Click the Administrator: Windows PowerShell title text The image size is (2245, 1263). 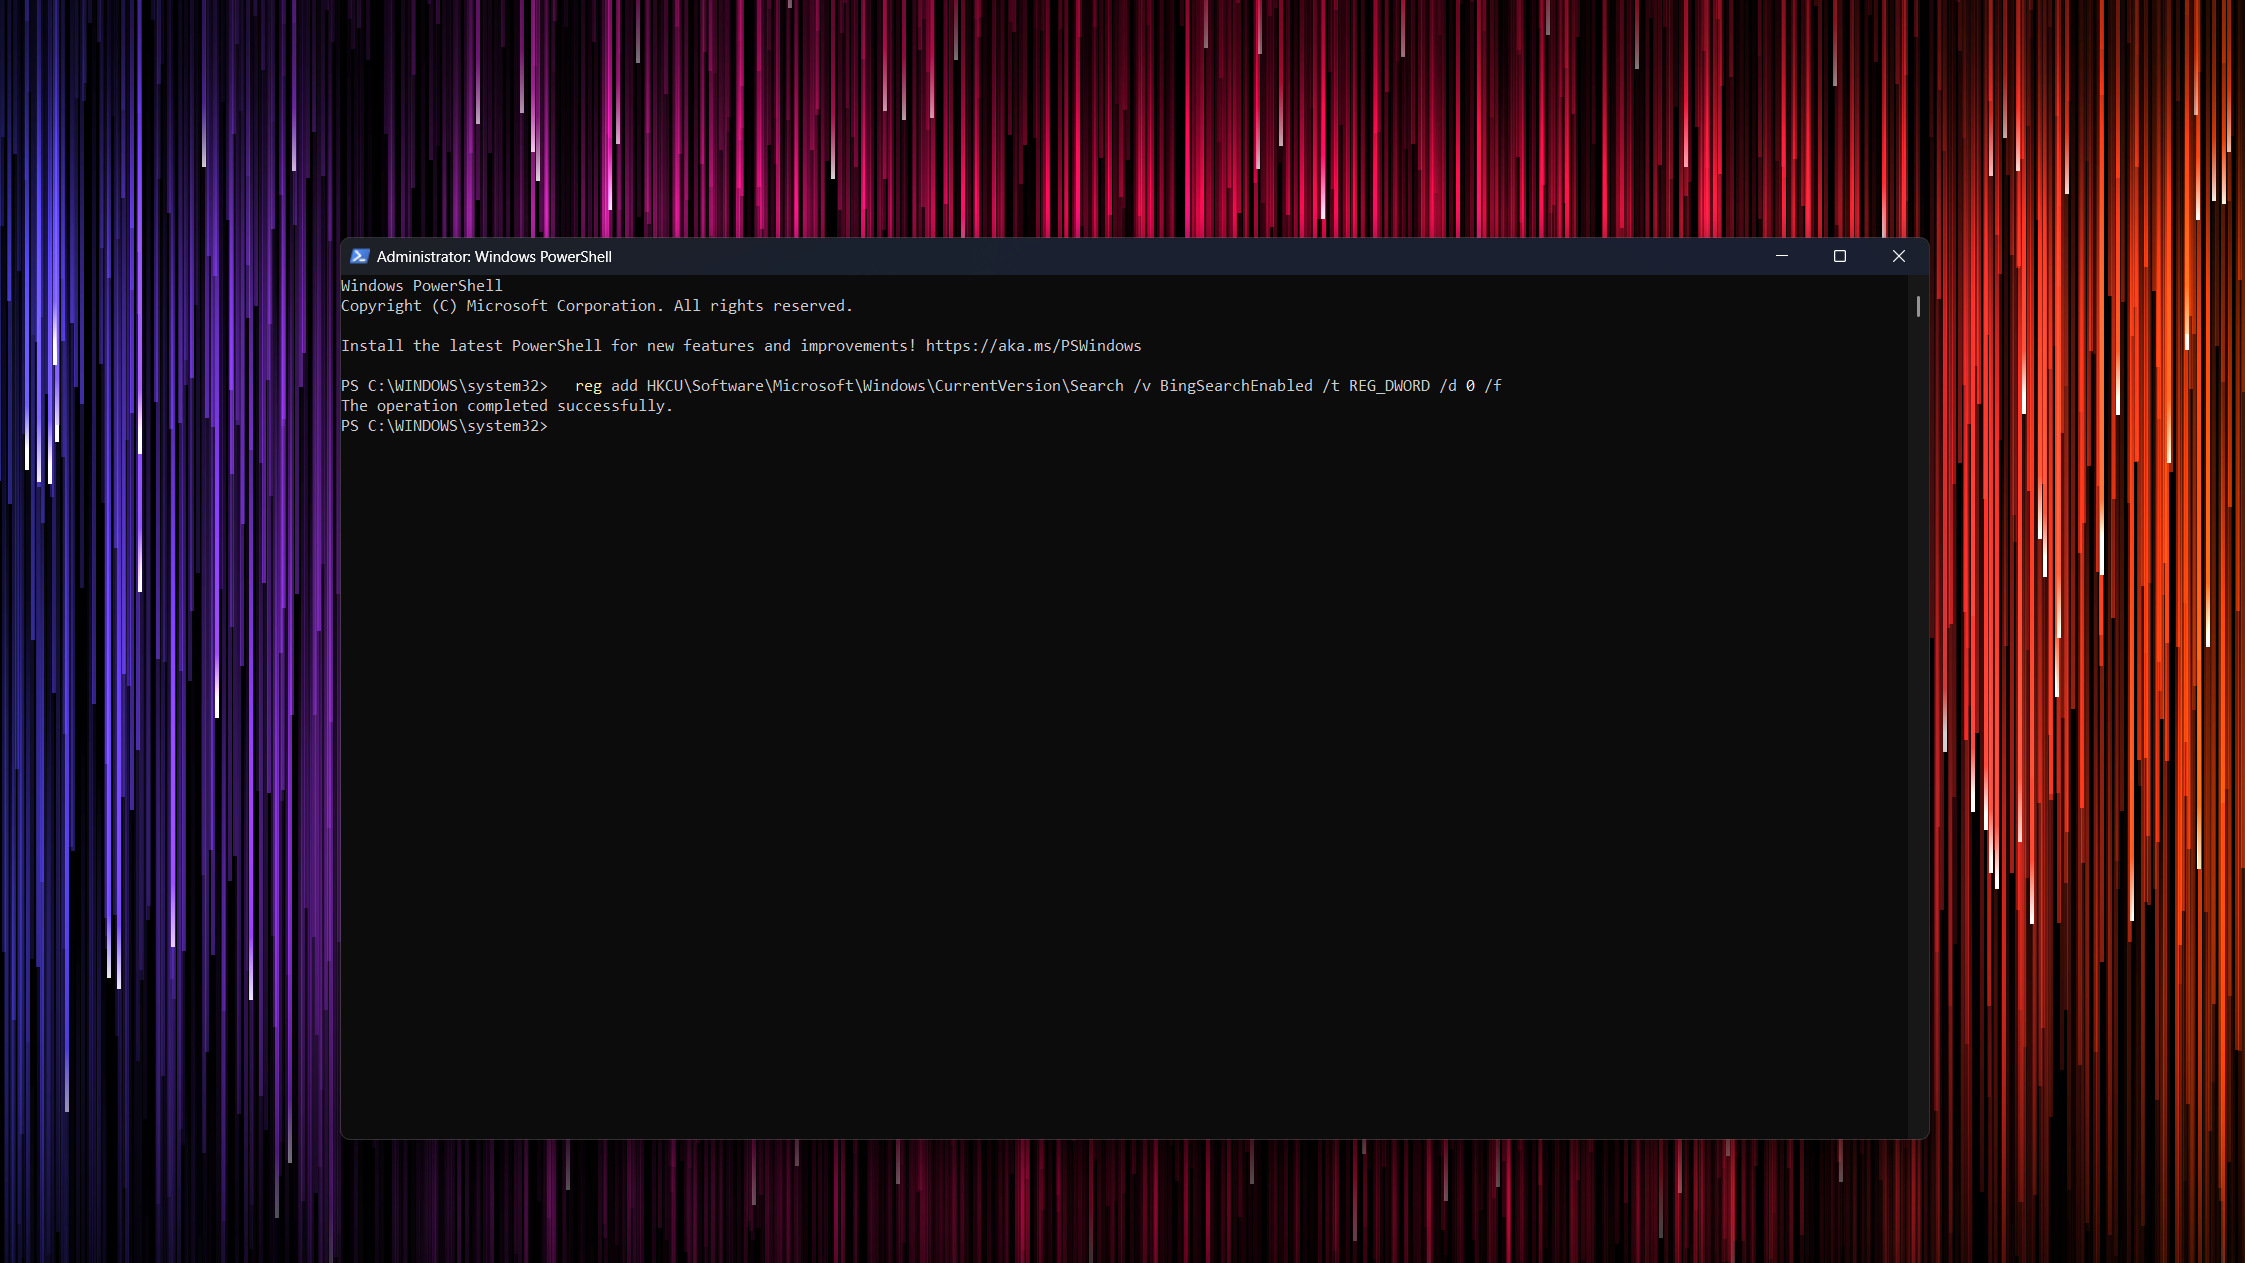(x=494, y=257)
